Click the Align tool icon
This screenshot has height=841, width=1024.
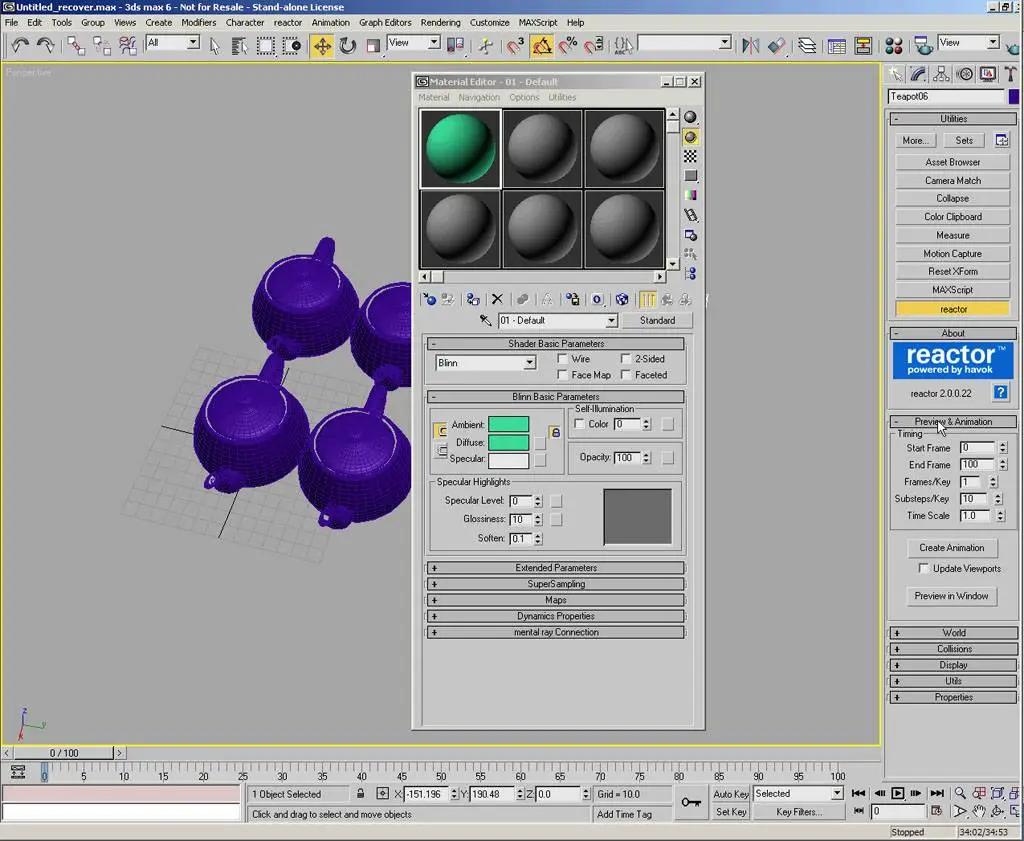tap(776, 46)
